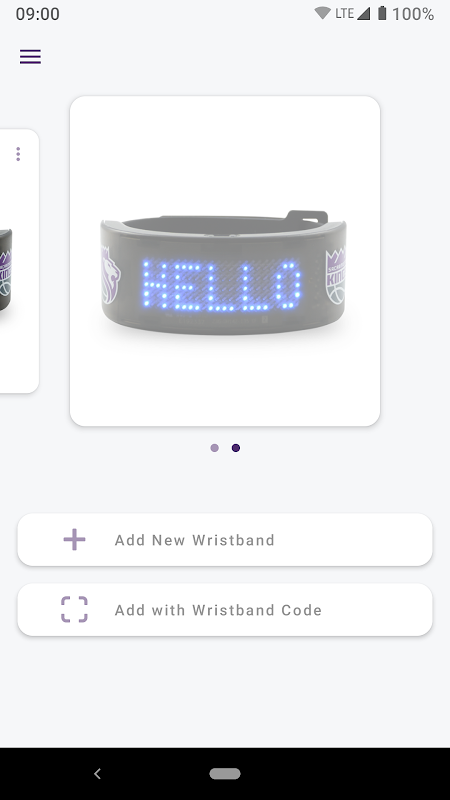
Task: Tap the battery icon in status bar
Action: (382, 13)
